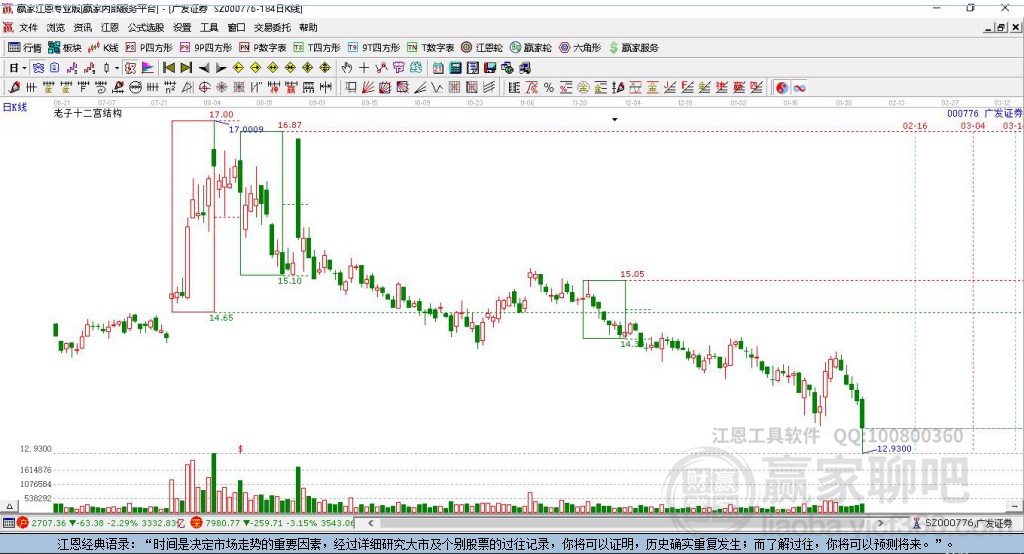The height and width of the screenshot is (554, 1024).
Task: Click the 000776 广发证券 stock title
Action: click(x=984, y=114)
